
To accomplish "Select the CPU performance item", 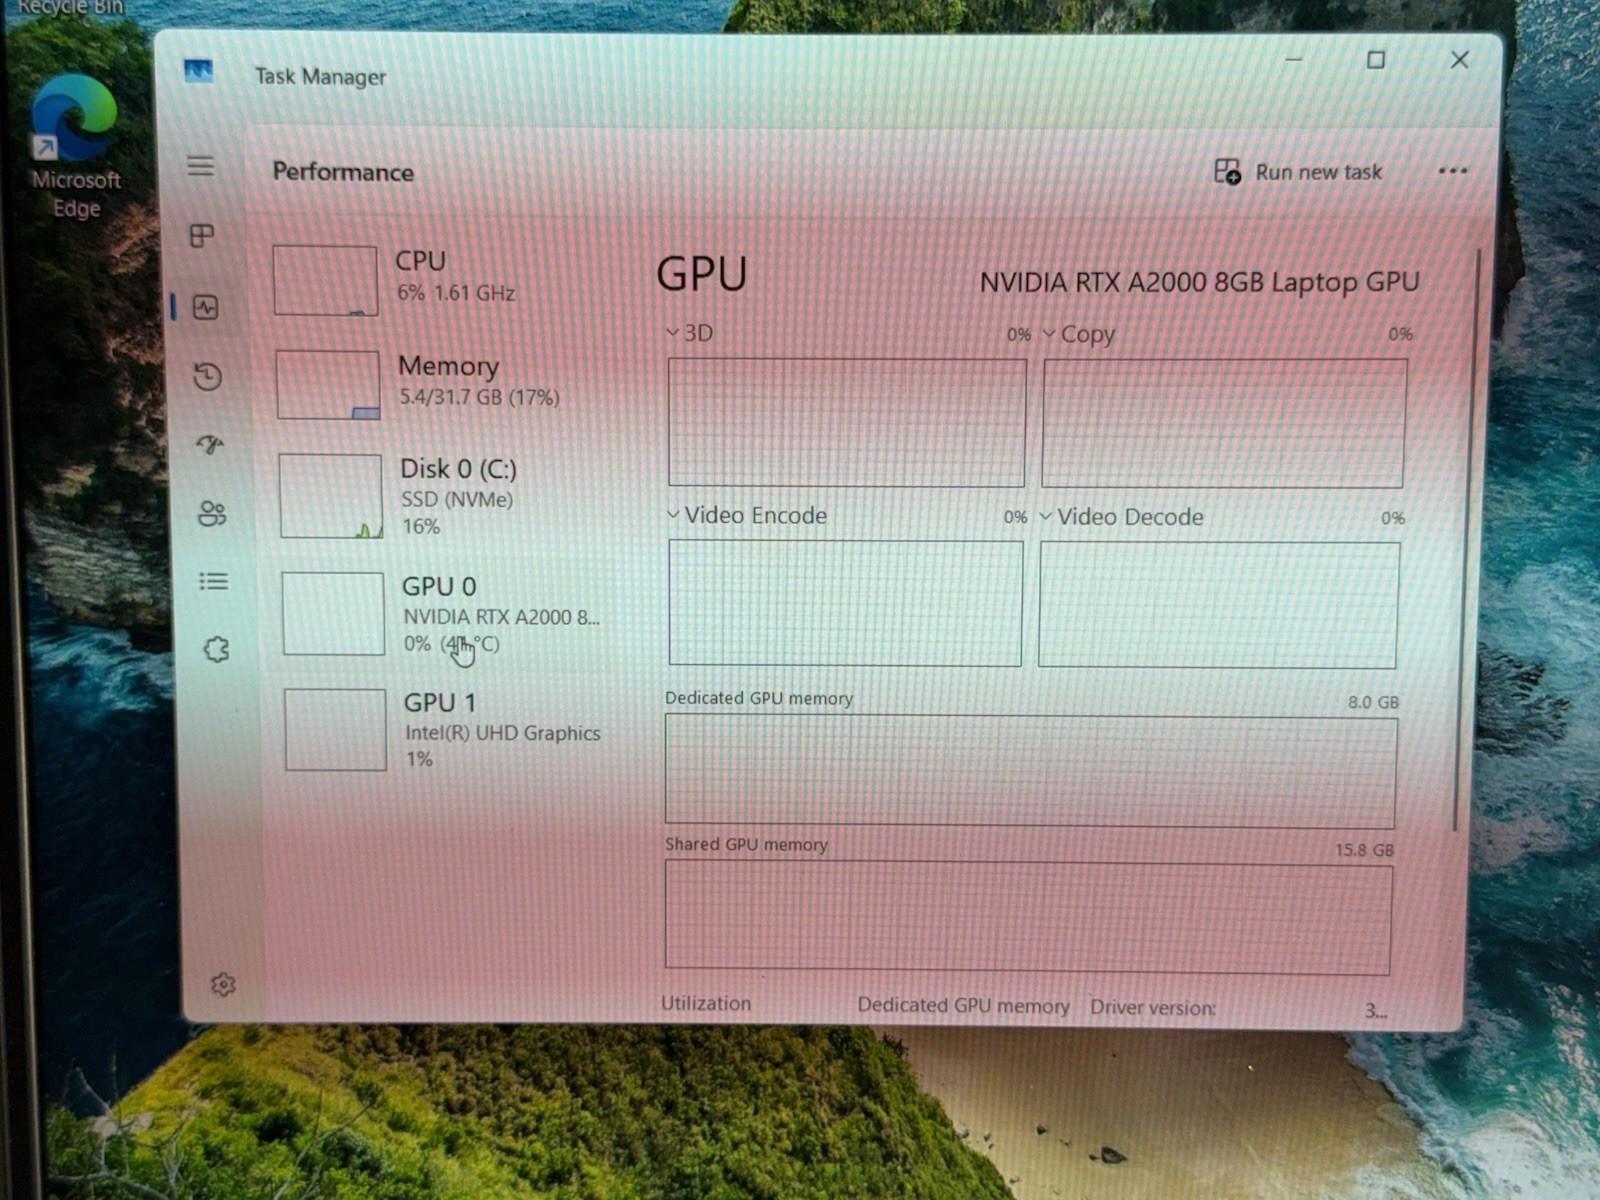I will pyautogui.click(x=440, y=279).
